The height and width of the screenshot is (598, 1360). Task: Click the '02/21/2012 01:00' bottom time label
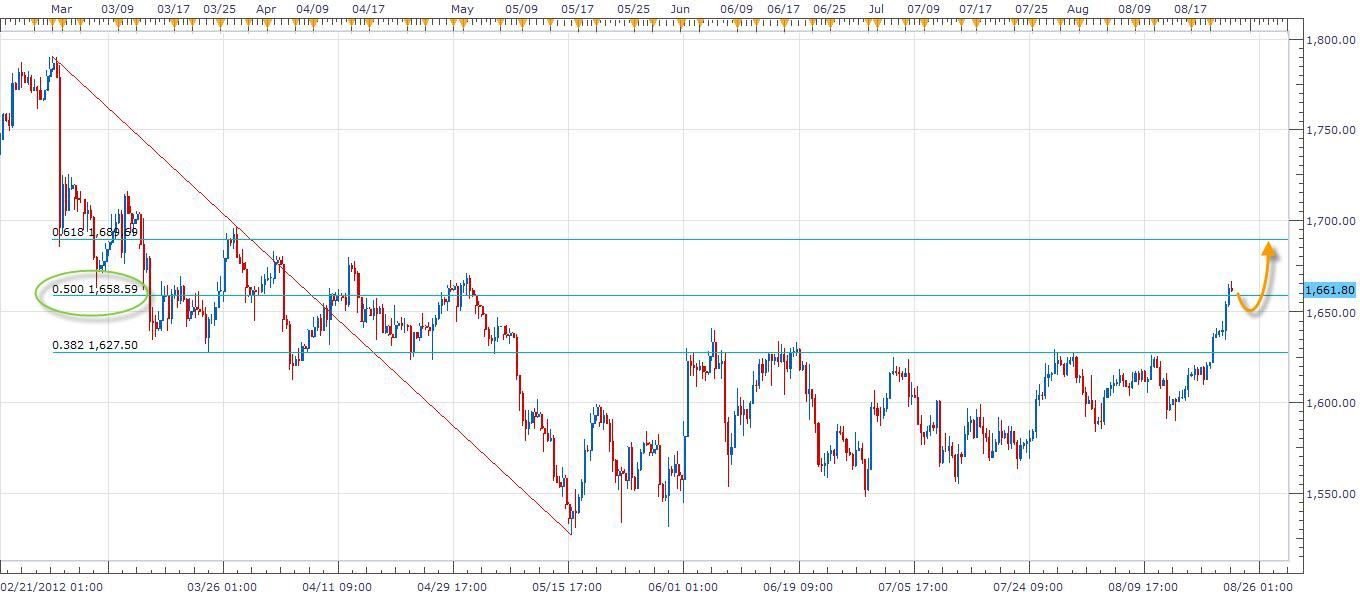(x=51, y=587)
